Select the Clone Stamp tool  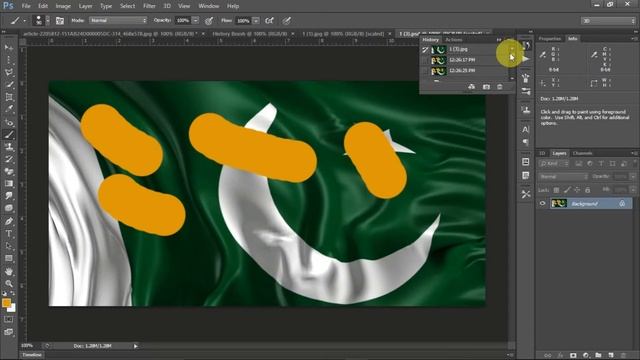click(x=9, y=147)
